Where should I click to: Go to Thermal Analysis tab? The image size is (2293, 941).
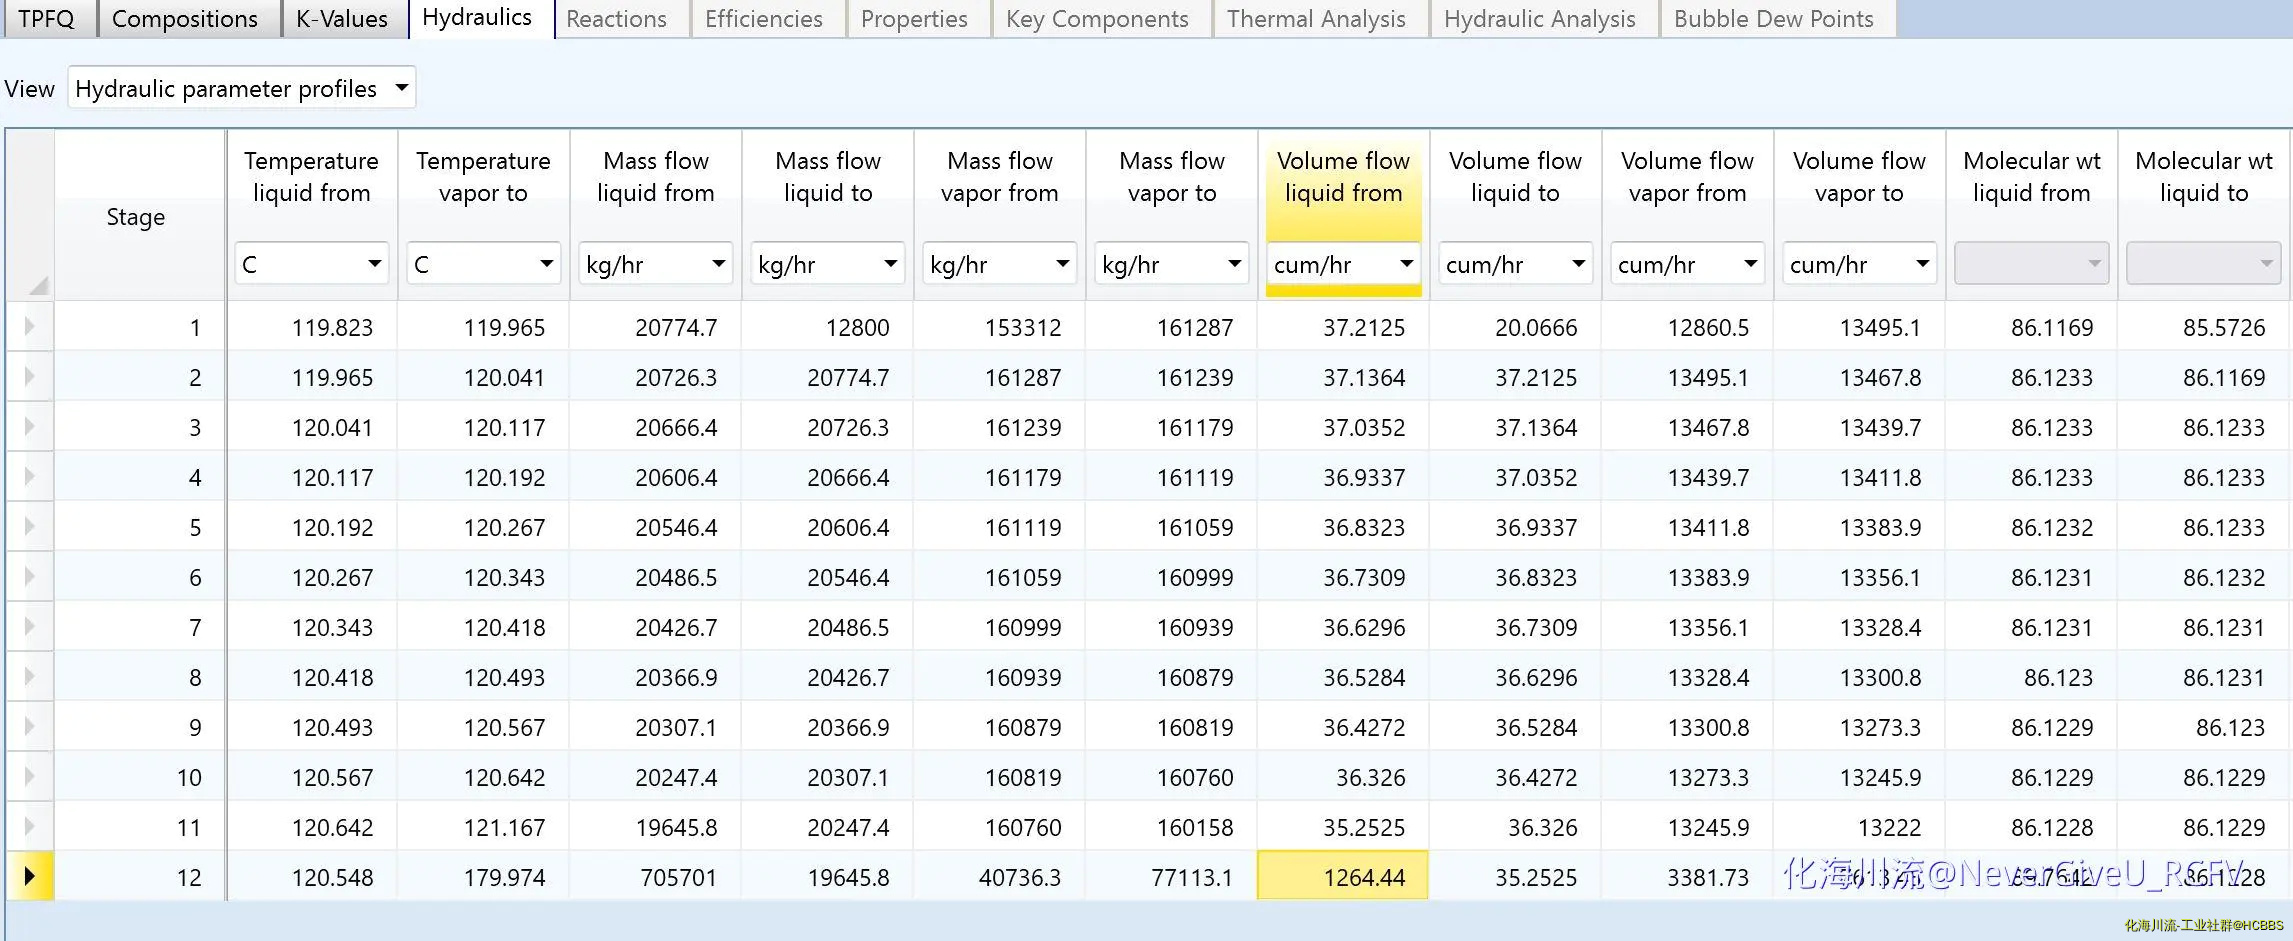coord(1317,19)
